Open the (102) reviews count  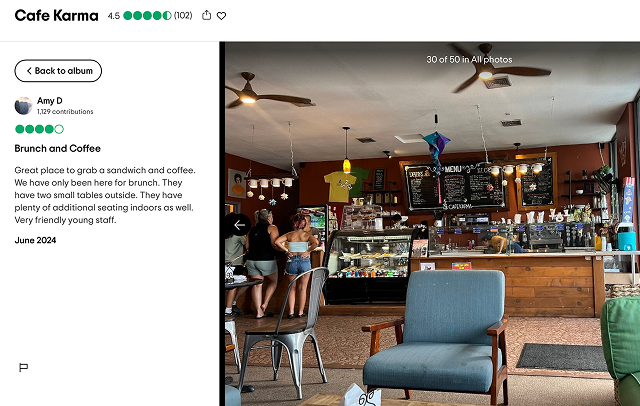183,16
